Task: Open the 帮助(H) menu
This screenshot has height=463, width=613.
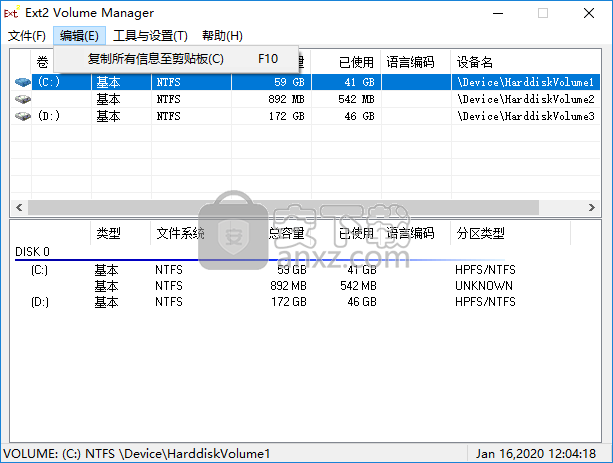Action: coord(222,36)
